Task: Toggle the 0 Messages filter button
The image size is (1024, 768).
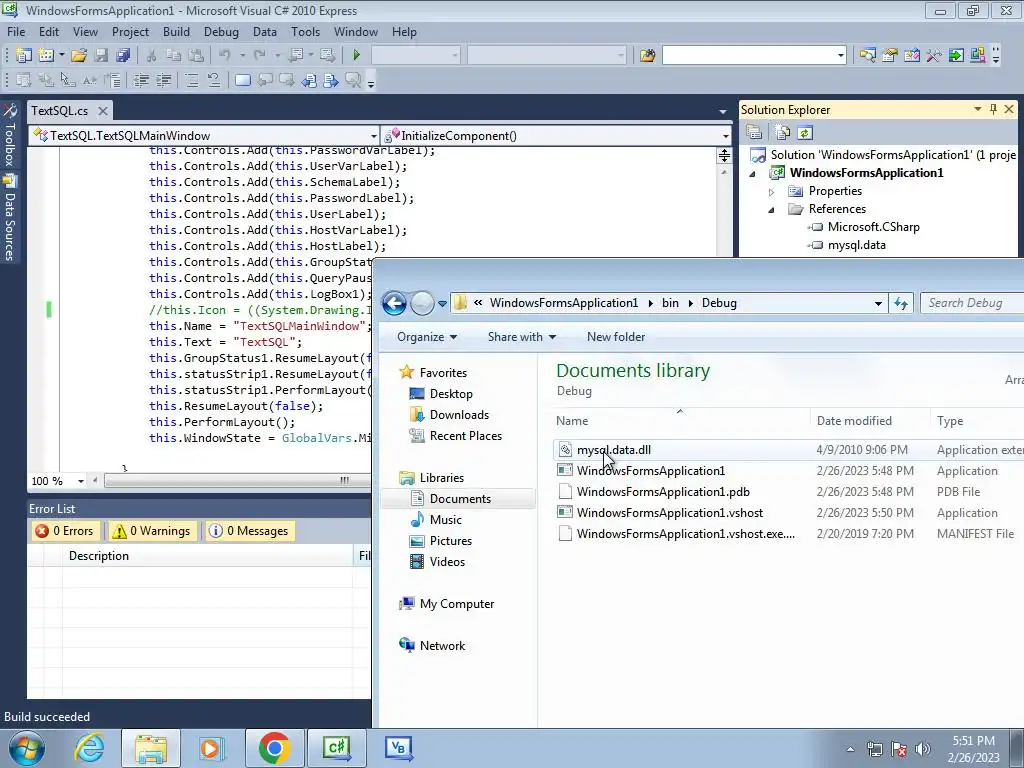Action: pyautogui.click(x=249, y=531)
